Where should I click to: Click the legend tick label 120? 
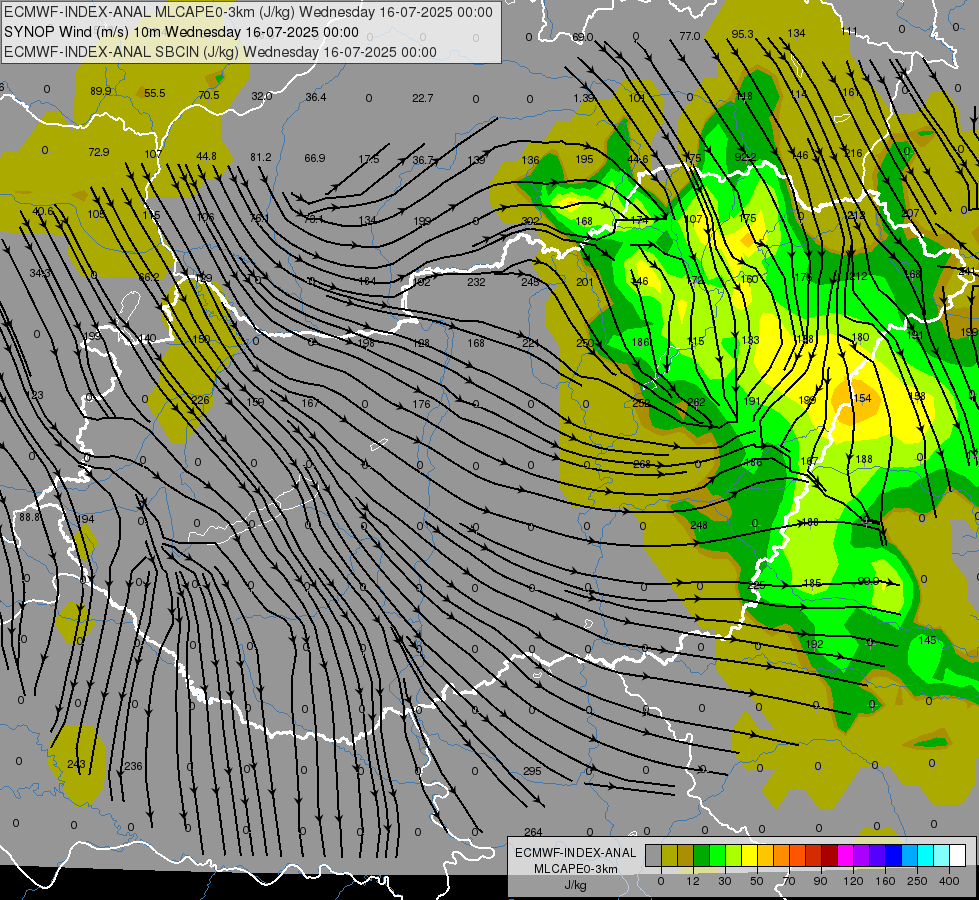point(853,881)
